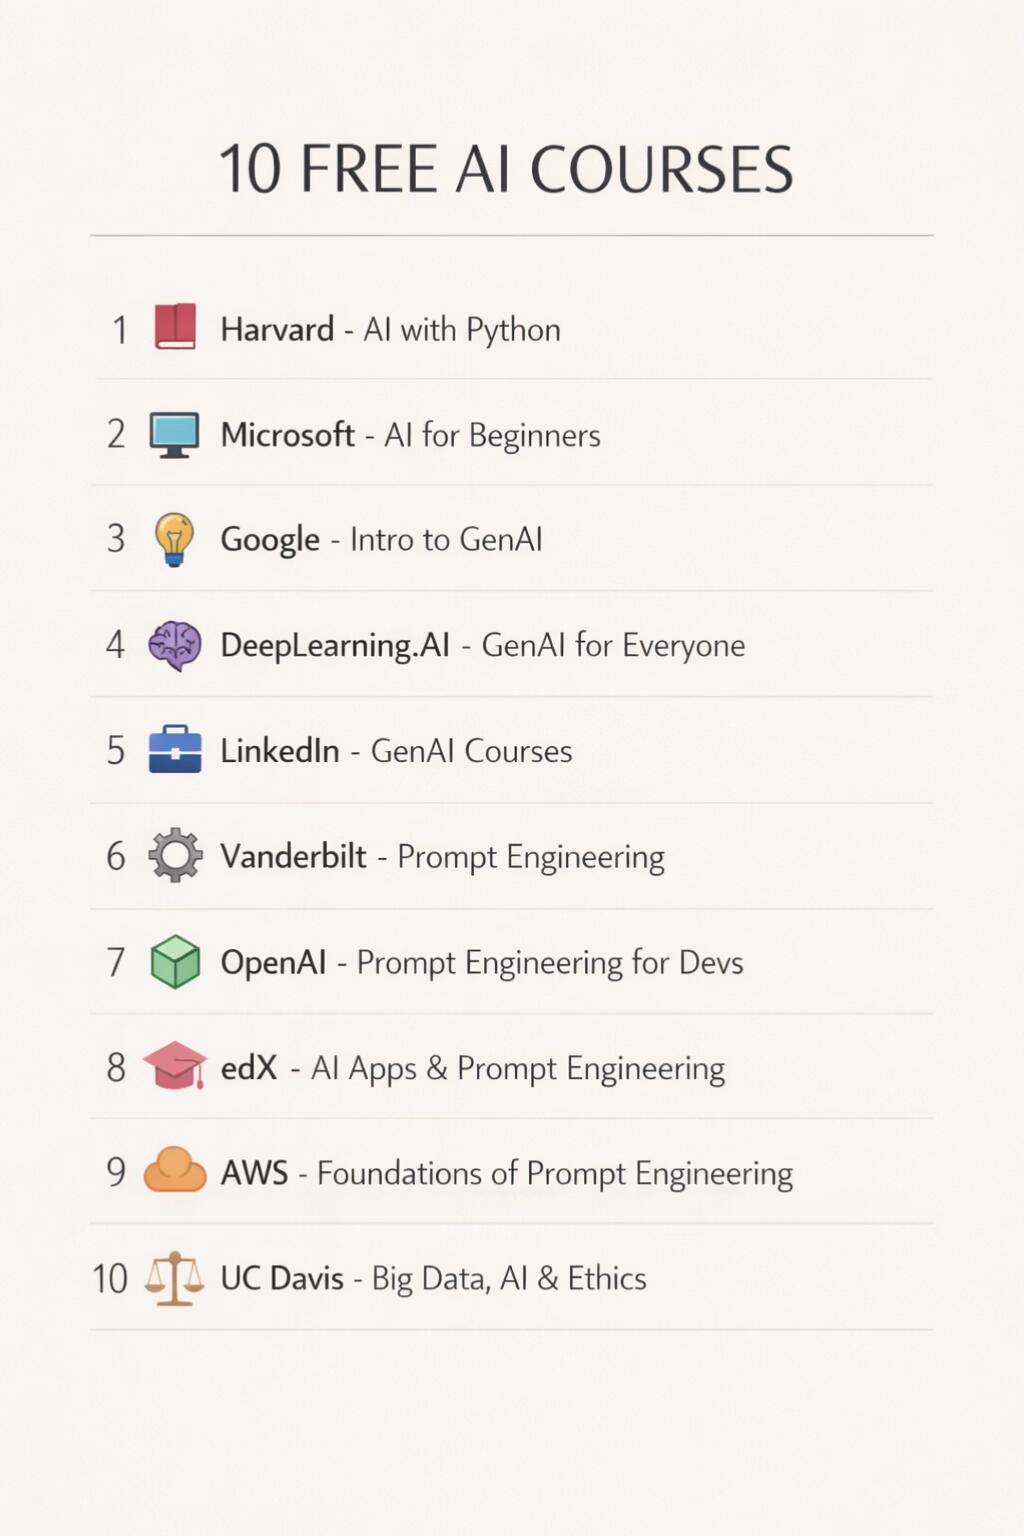This screenshot has height=1536, width=1024.
Task: Click the computer monitor icon beside Microsoft
Action: 174,434
